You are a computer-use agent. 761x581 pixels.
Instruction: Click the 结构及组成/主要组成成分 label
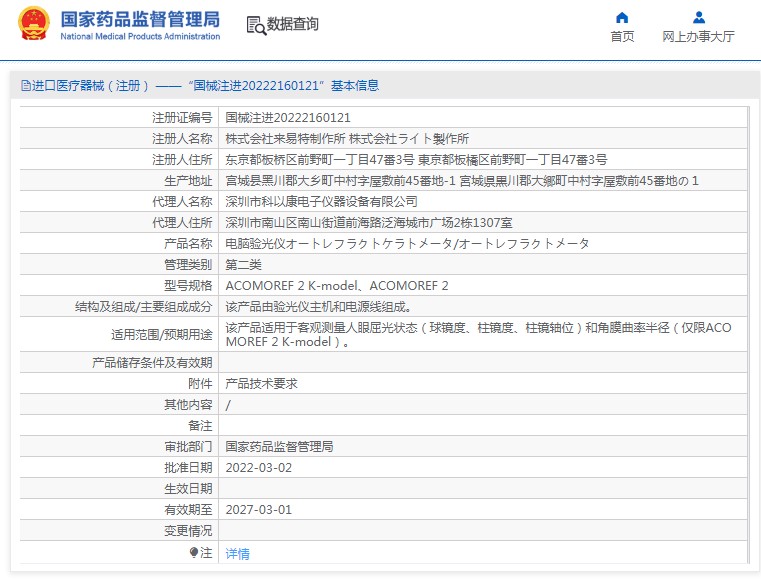(144, 307)
